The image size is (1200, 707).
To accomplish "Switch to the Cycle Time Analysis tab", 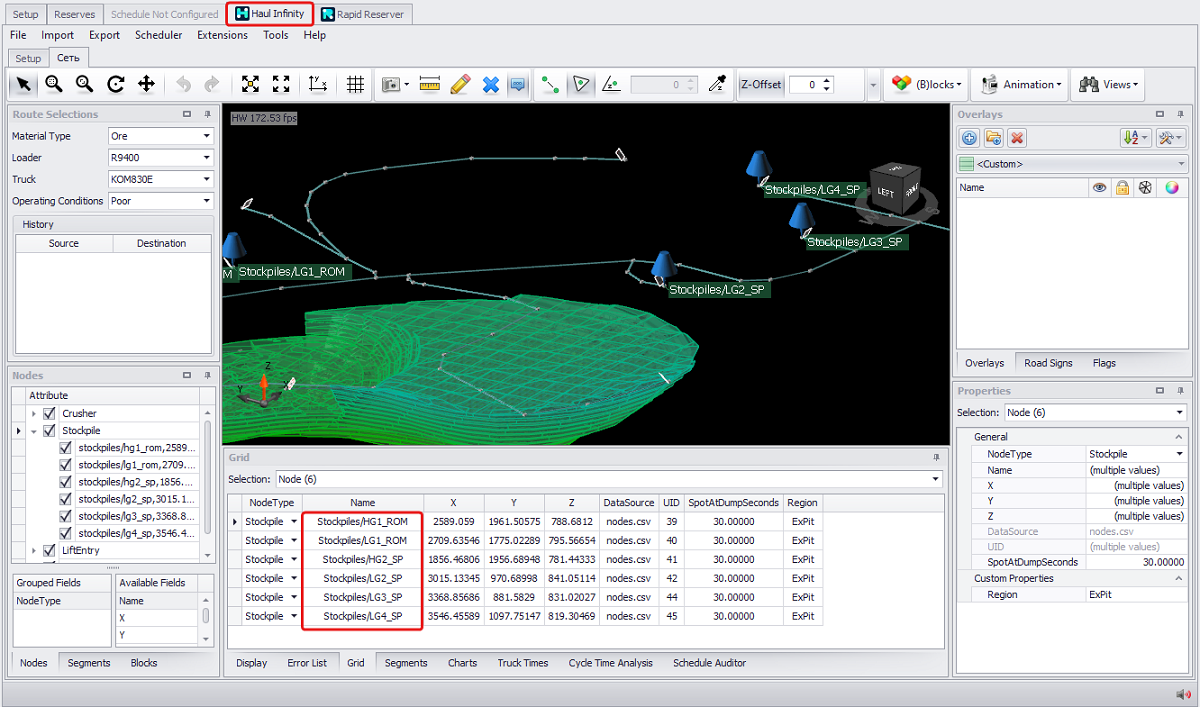I will click(x=610, y=663).
